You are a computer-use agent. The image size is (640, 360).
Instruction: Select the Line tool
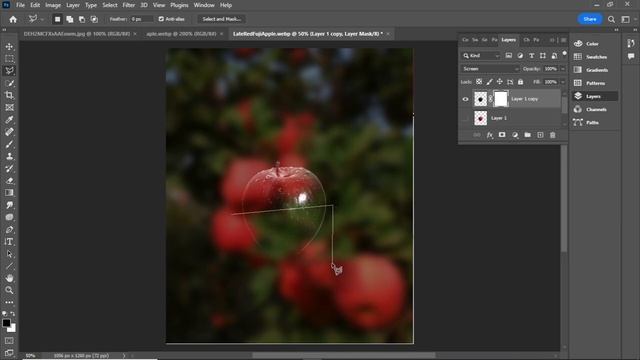[x=9, y=266]
